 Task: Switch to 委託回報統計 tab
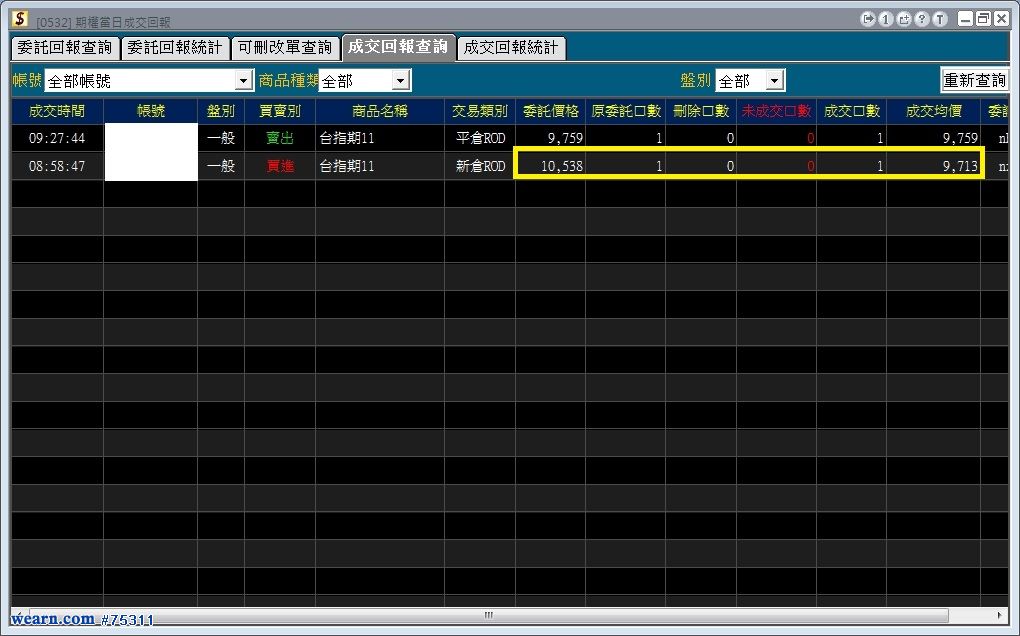(174, 47)
